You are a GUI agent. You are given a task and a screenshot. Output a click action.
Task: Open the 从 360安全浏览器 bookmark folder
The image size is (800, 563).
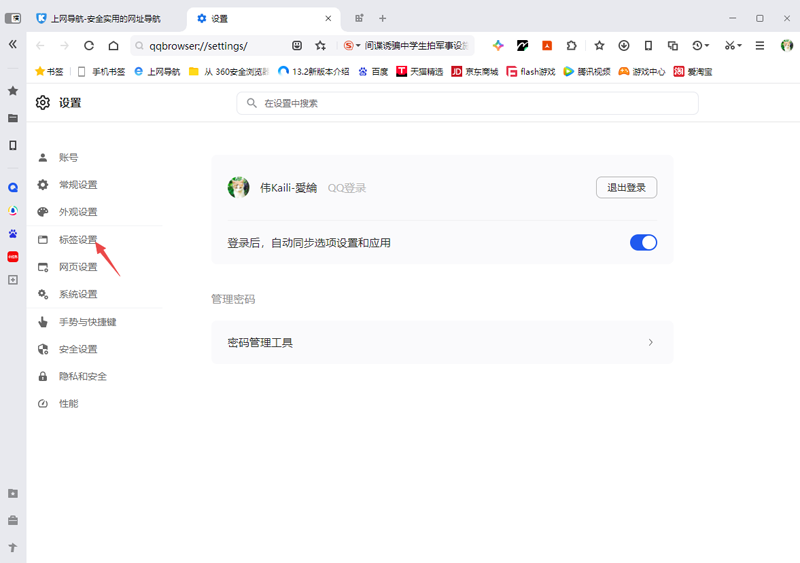[229, 71]
